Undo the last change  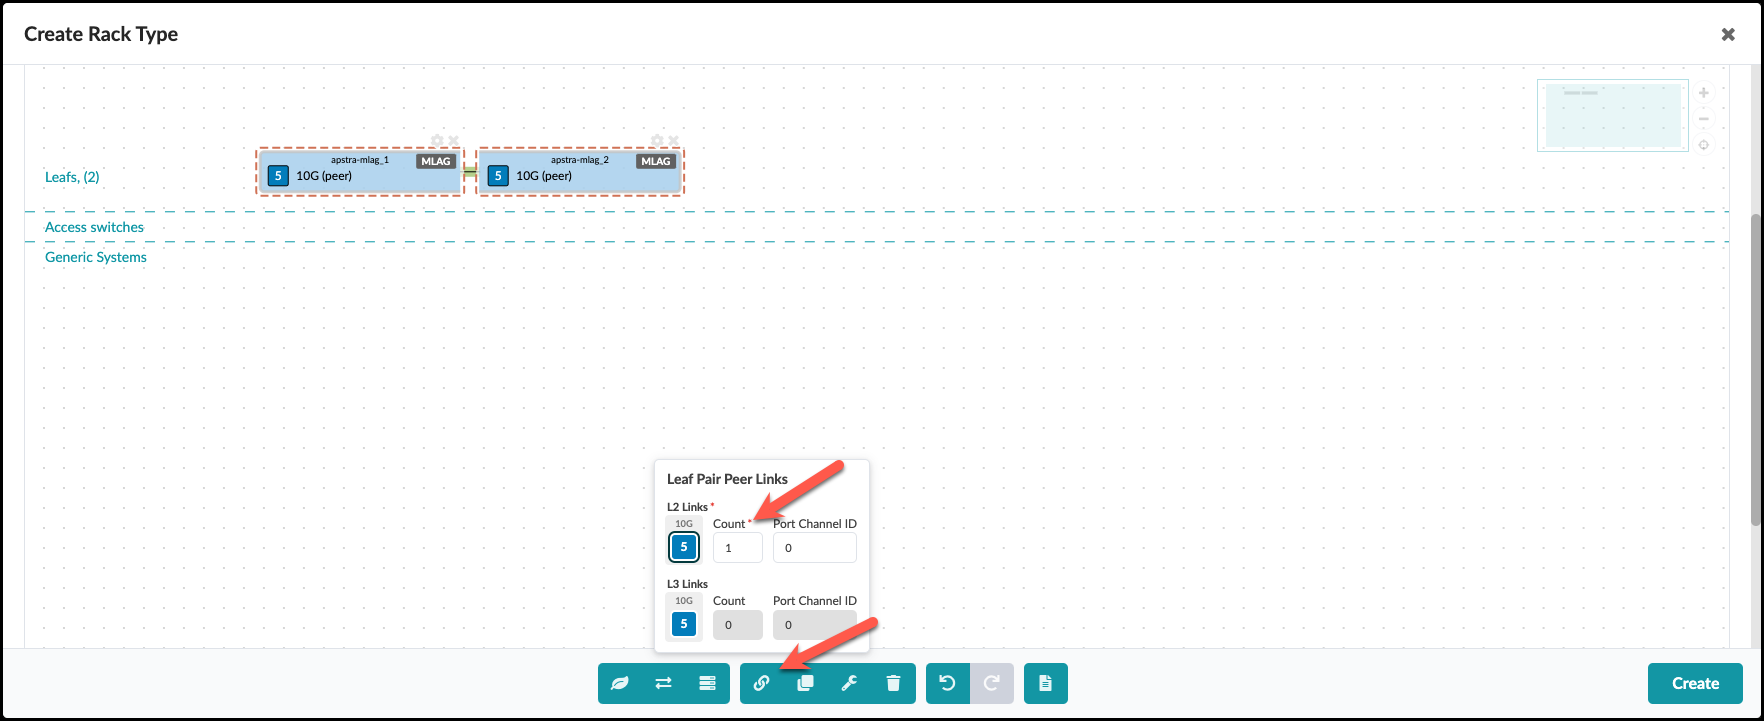[947, 684]
